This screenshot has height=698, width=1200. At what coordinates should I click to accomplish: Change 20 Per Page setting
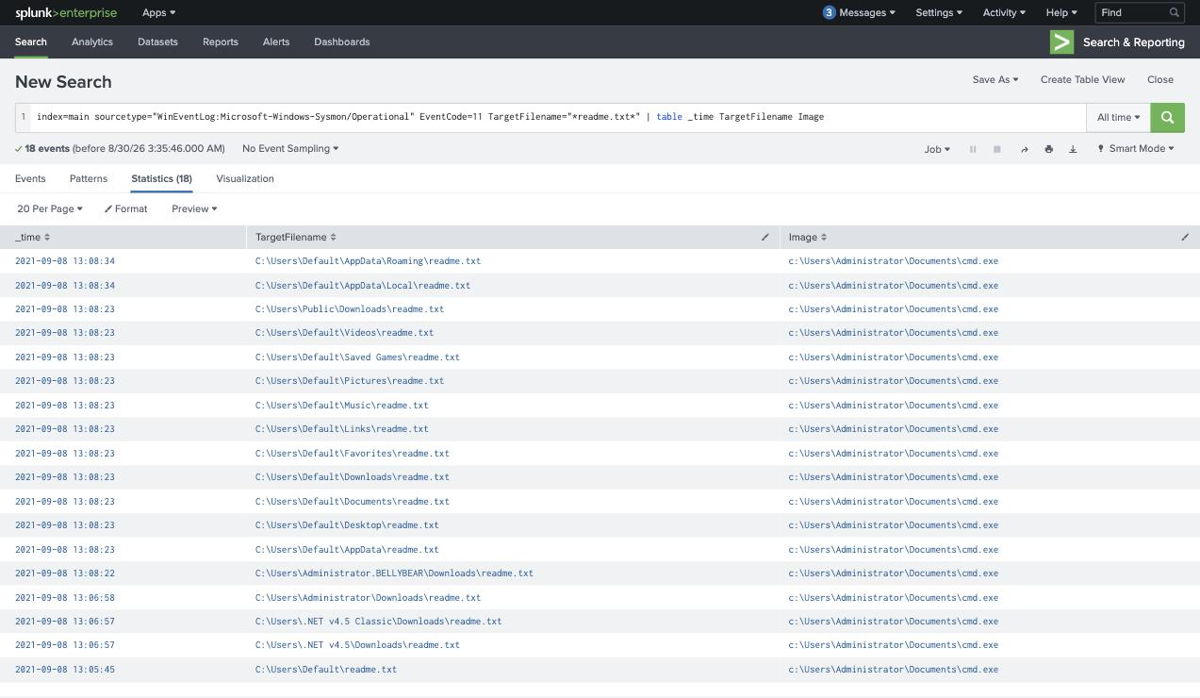(50, 209)
